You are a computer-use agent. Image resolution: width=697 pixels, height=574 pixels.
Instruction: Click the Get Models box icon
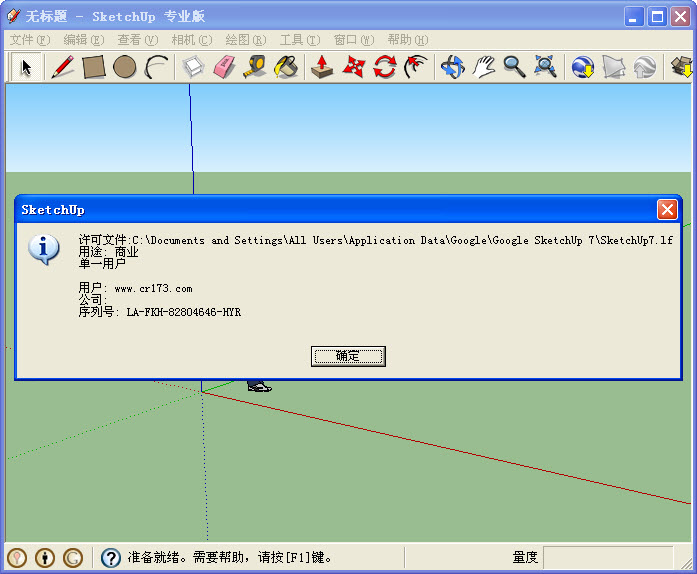(681, 67)
